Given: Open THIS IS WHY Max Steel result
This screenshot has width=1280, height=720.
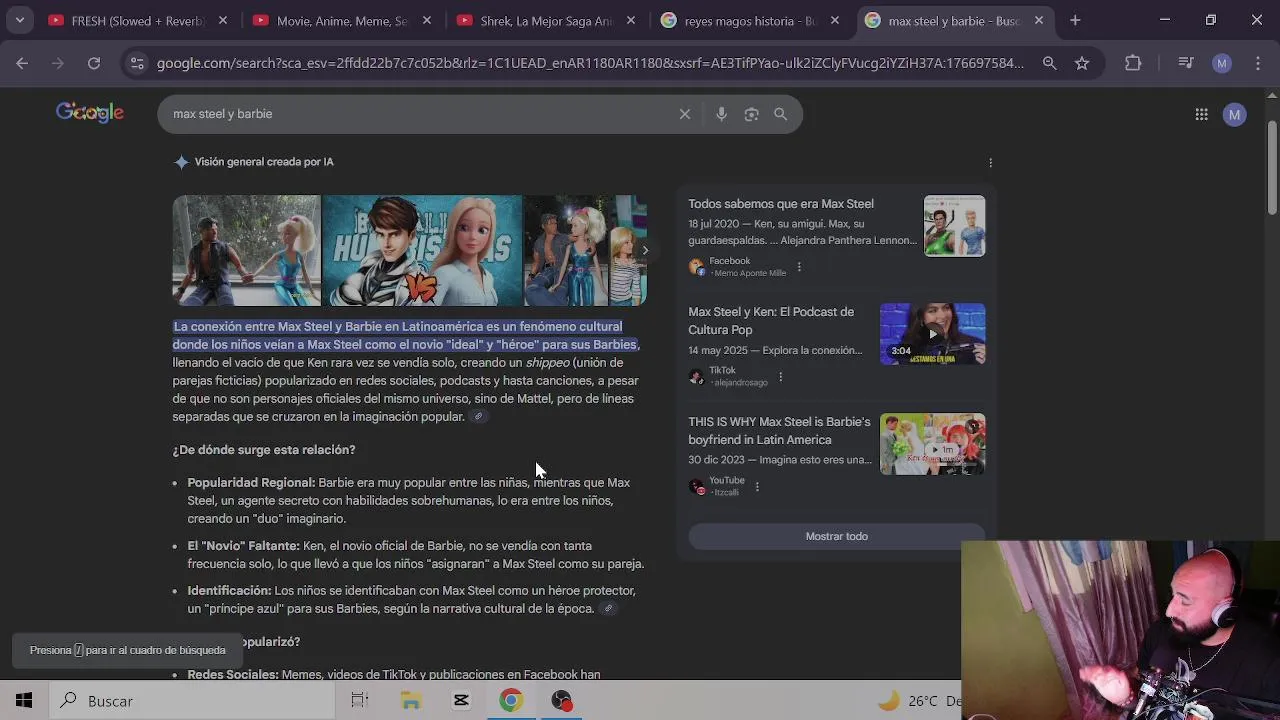Looking at the screenshot, I should 779,431.
